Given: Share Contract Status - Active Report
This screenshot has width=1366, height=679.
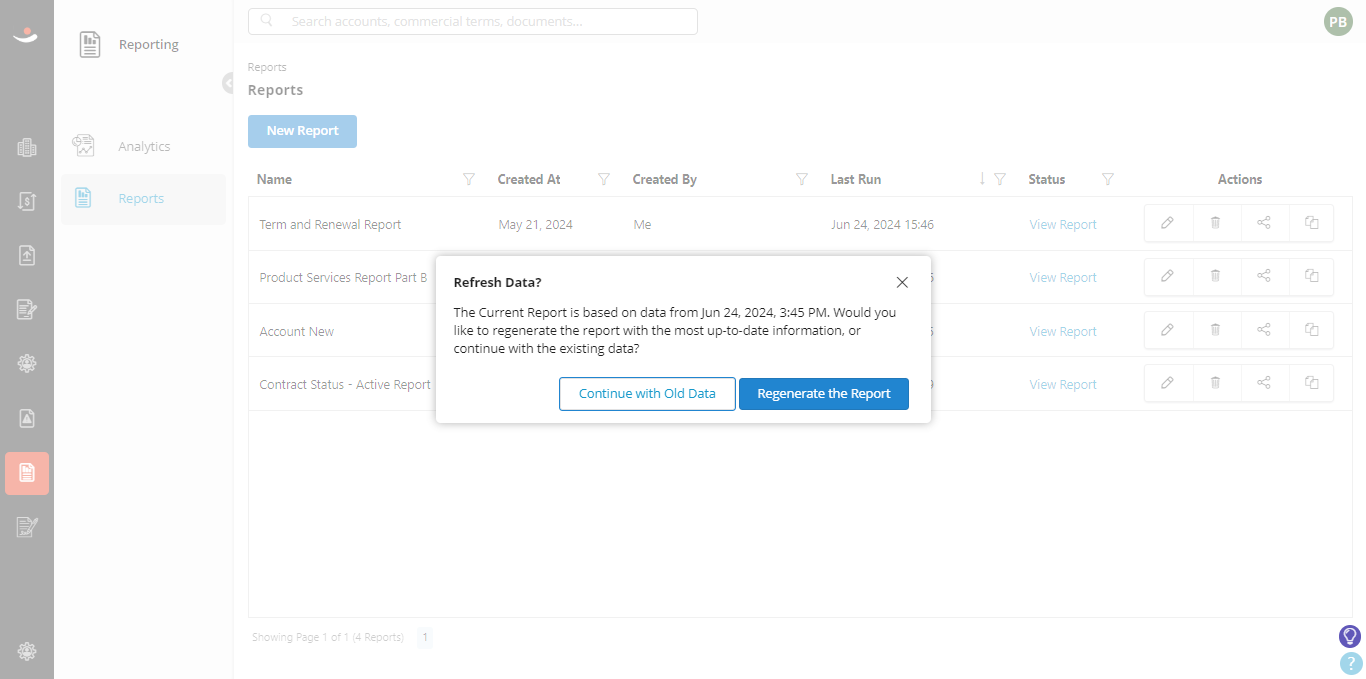Looking at the screenshot, I should coord(1264,383).
